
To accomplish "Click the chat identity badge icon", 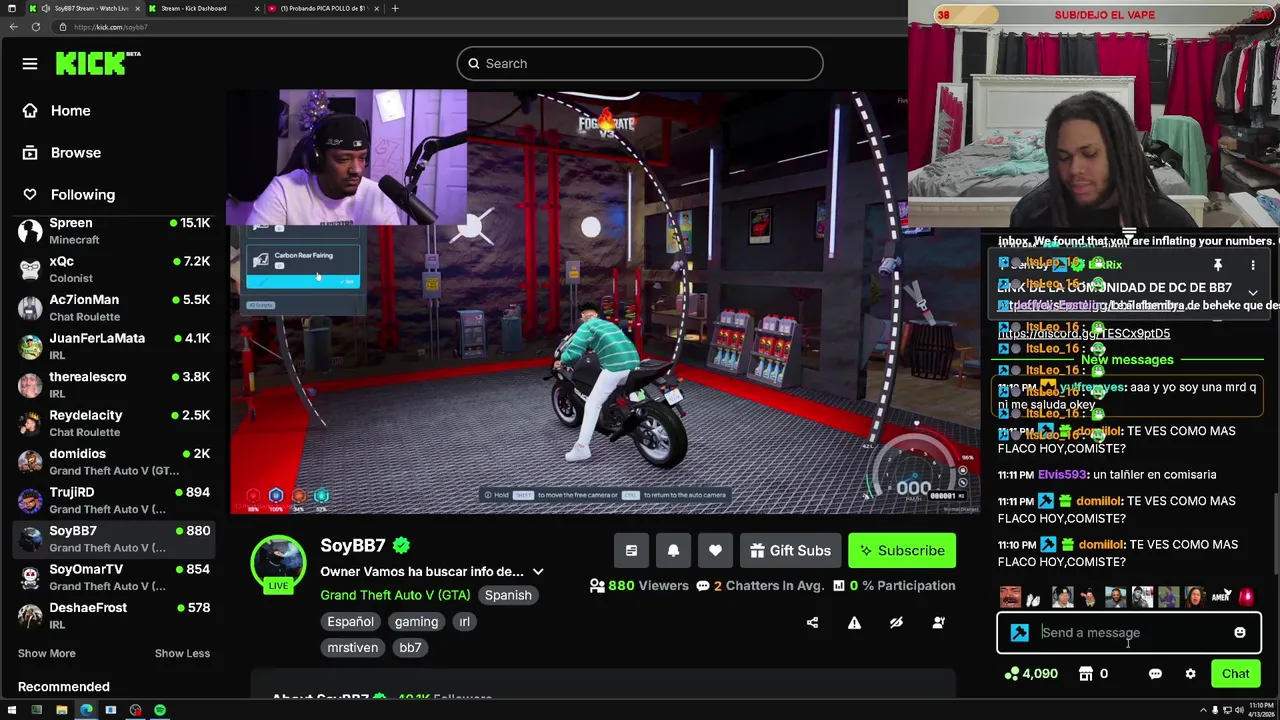I will tap(1019, 633).
